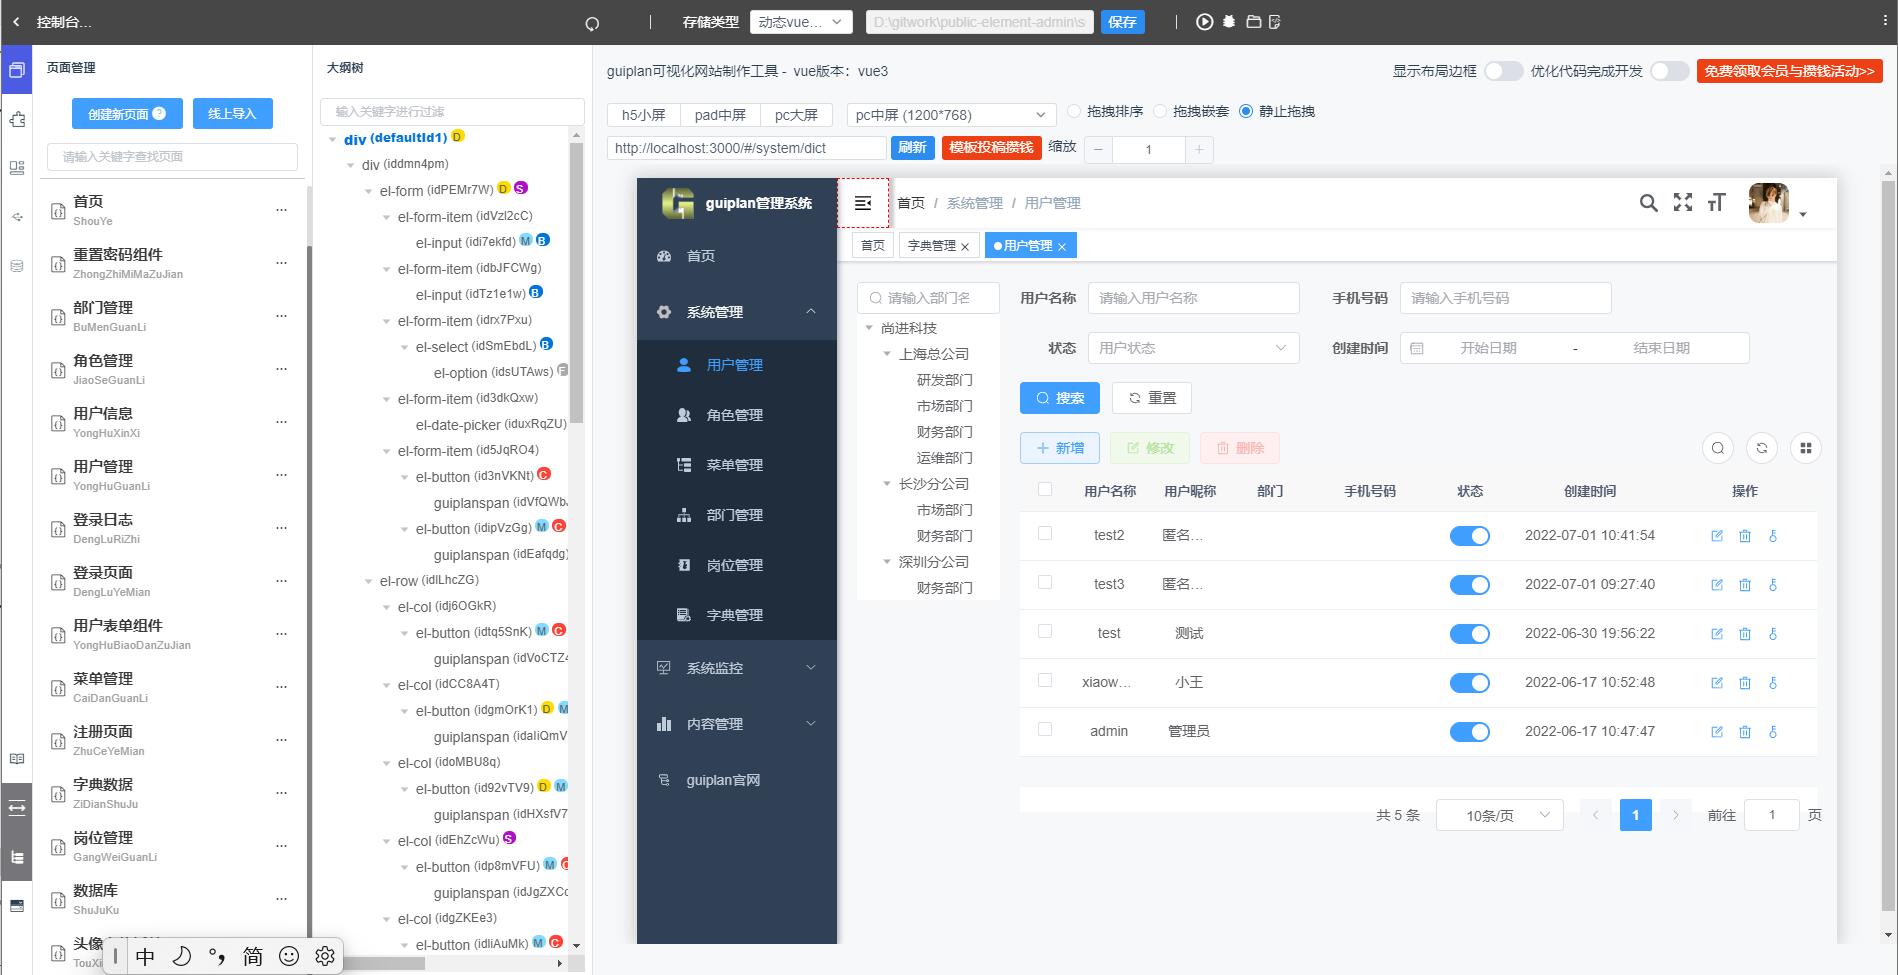Toggle the 显示布局边框 switch
This screenshot has height=975, width=1898.
(x=1503, y=71)
